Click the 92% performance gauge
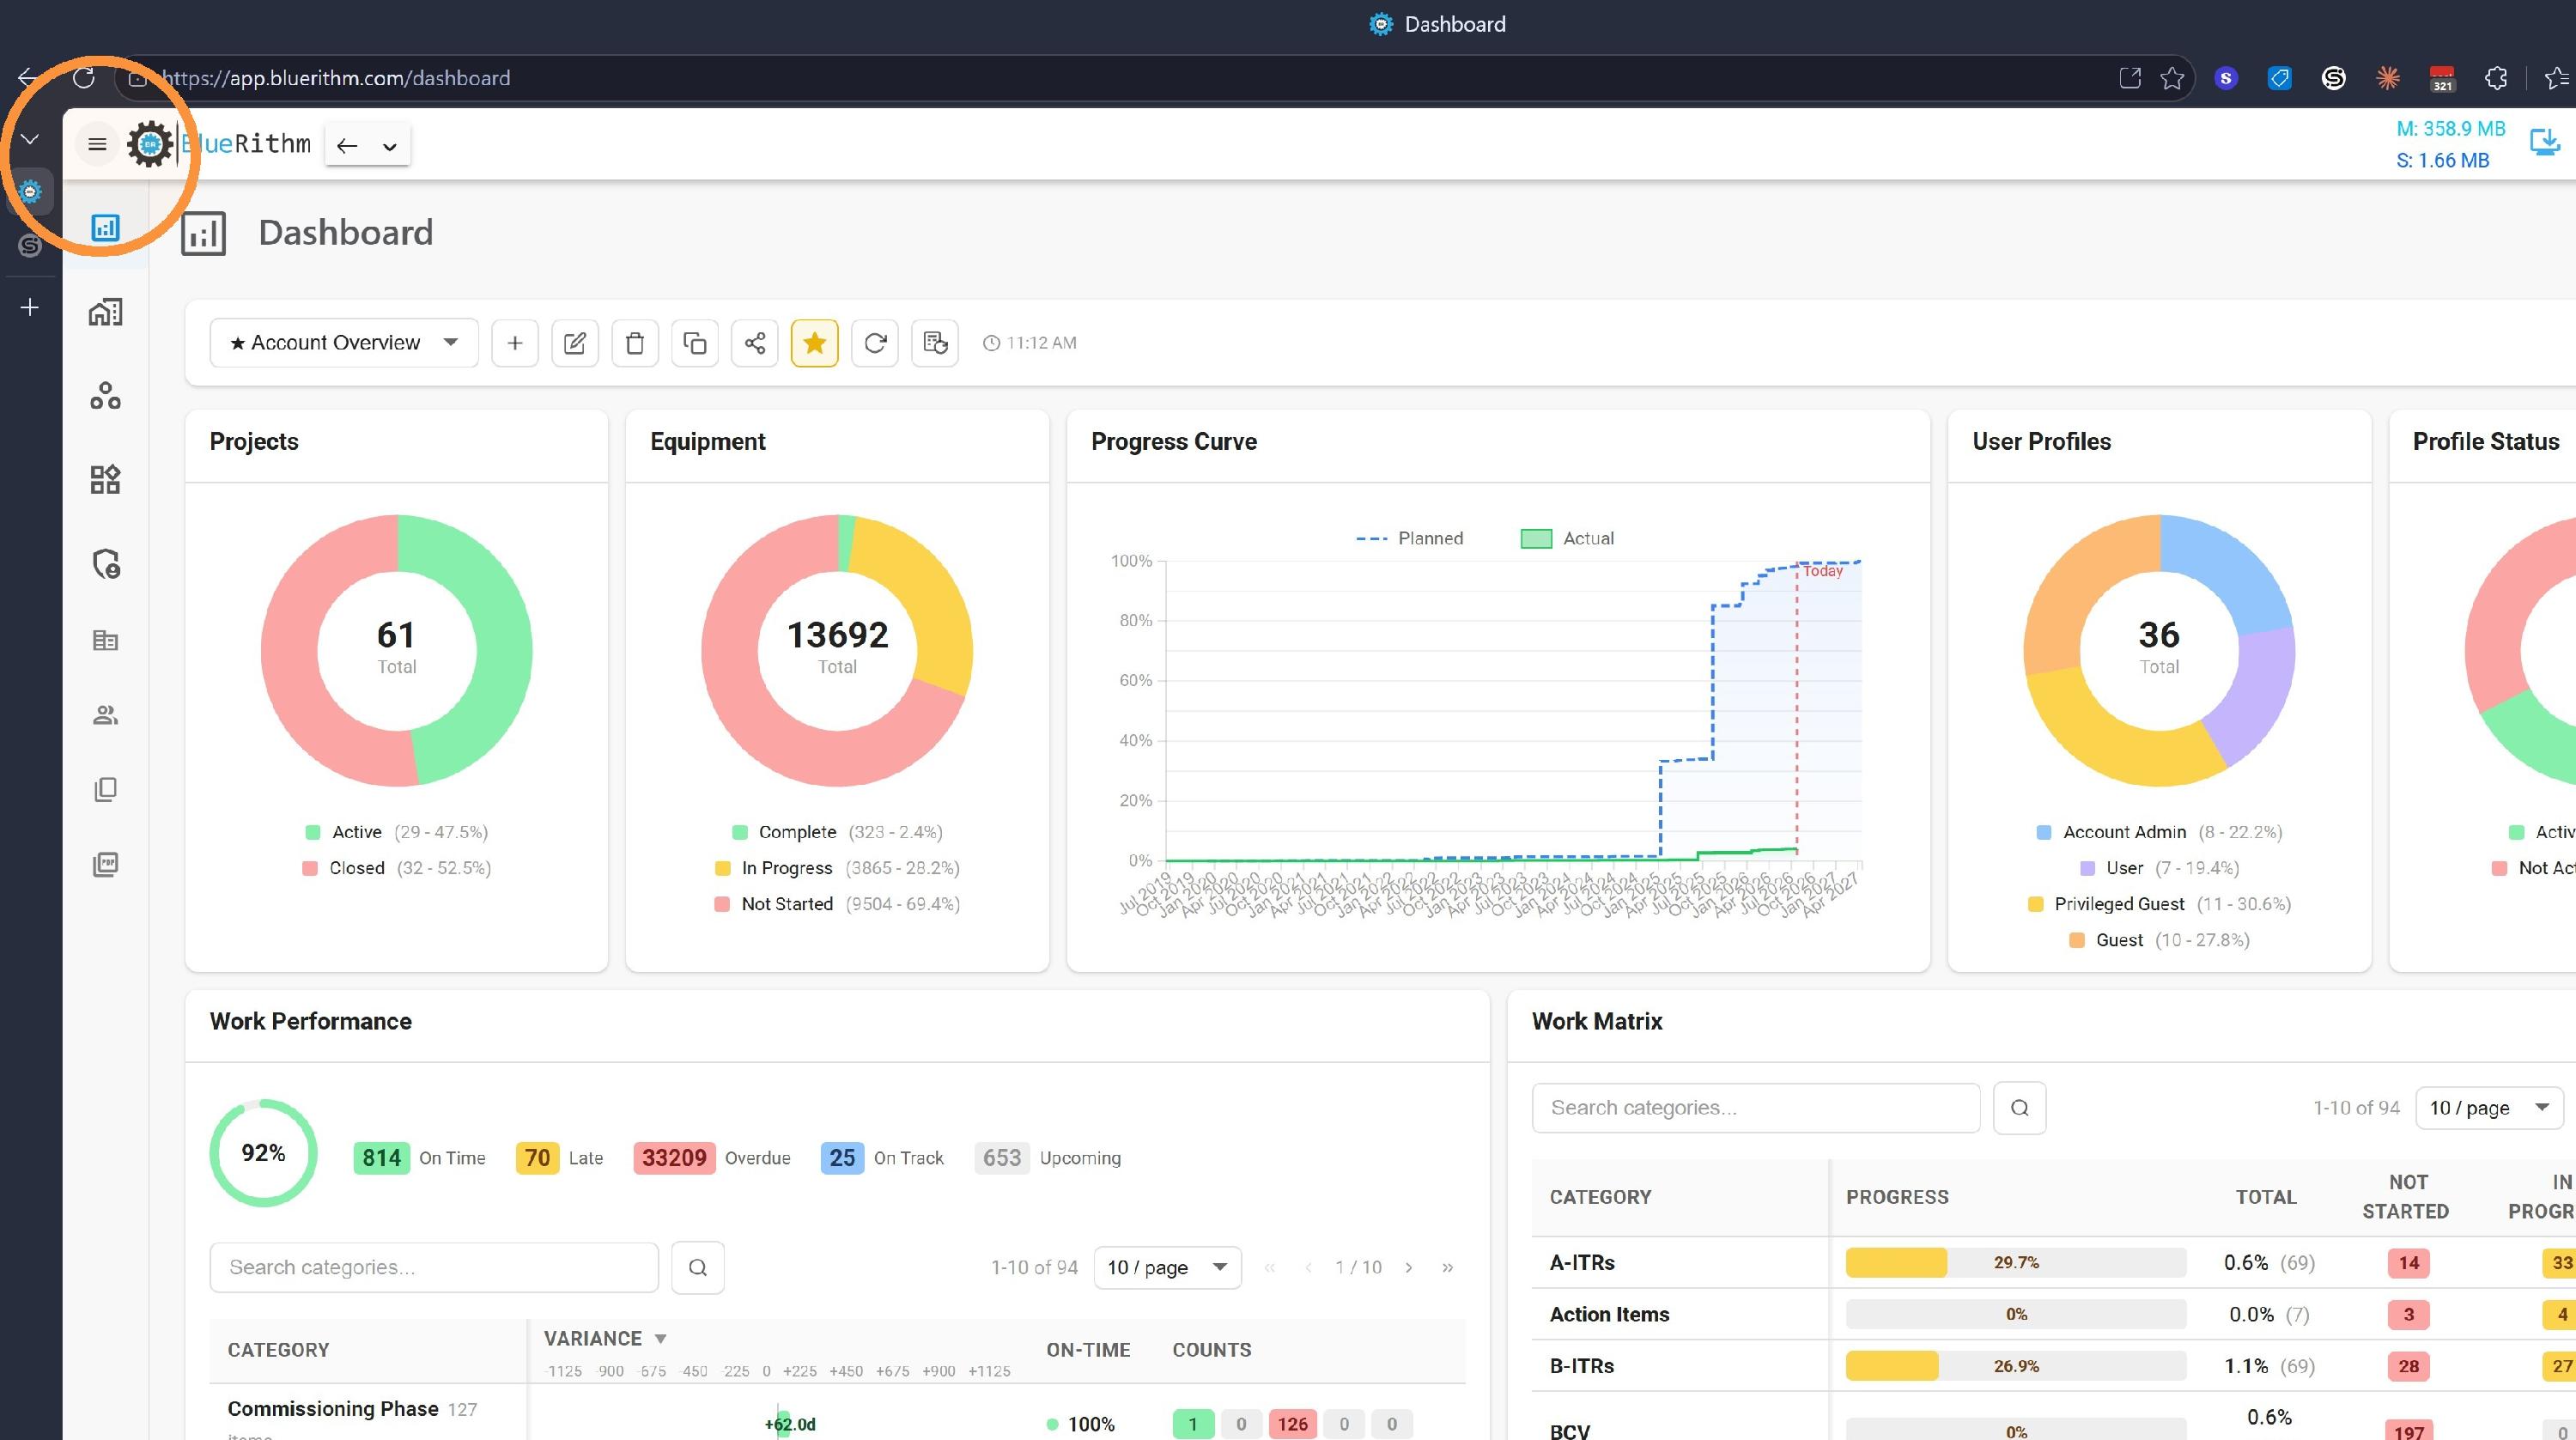The height and width of the screenshot is (1440, 2576). click(x=263, y=1153)
